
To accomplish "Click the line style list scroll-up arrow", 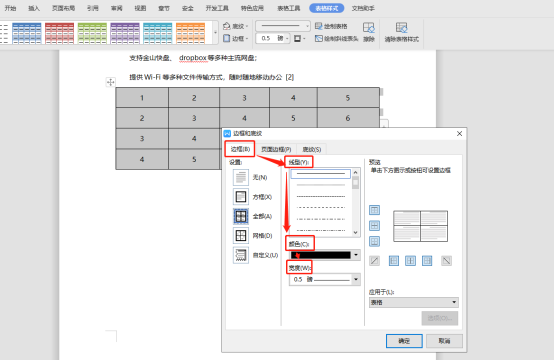I will click(355, 172).
